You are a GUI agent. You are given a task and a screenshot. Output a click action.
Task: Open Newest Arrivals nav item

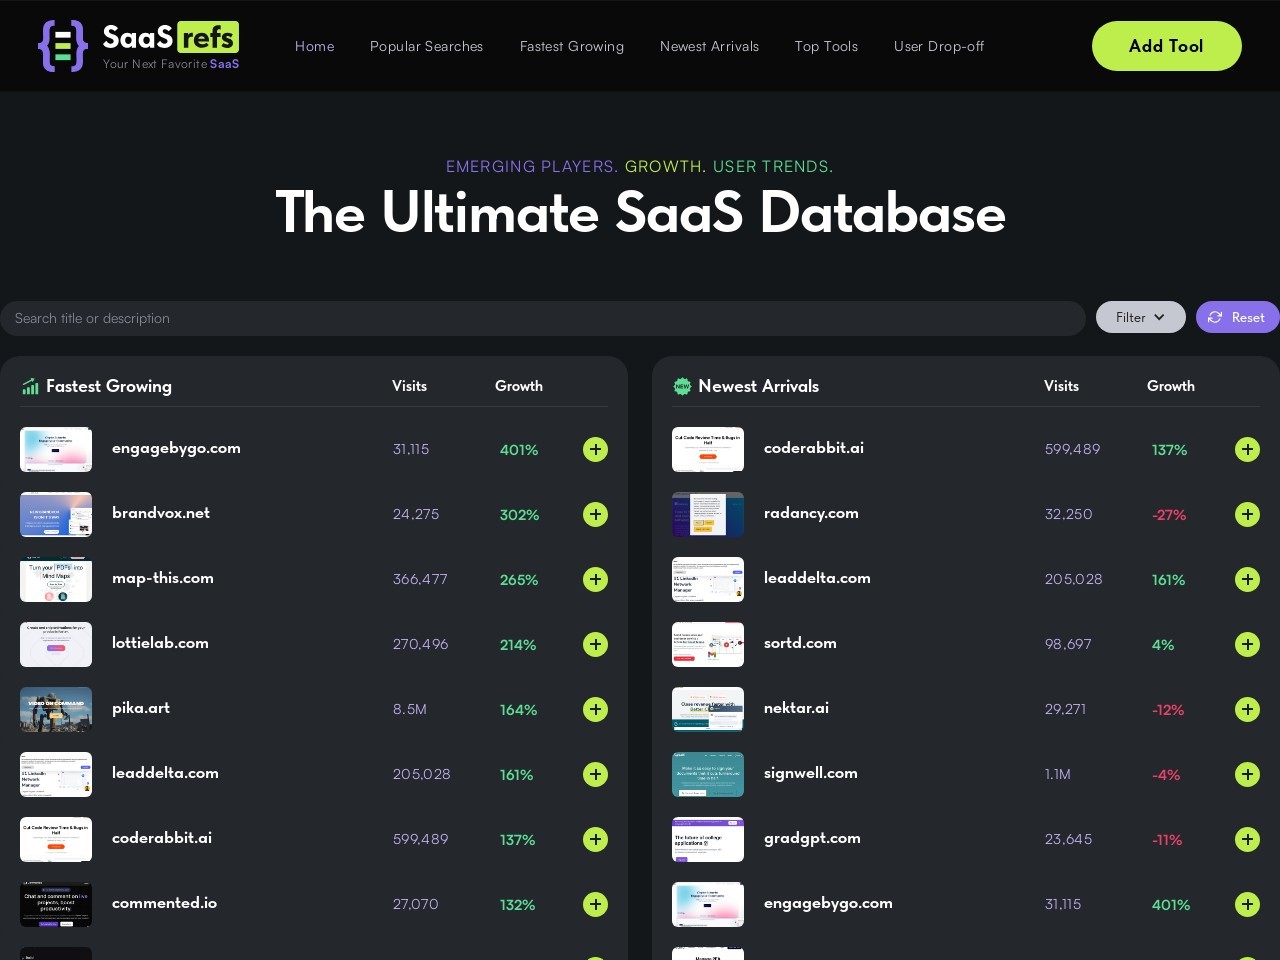710,46
